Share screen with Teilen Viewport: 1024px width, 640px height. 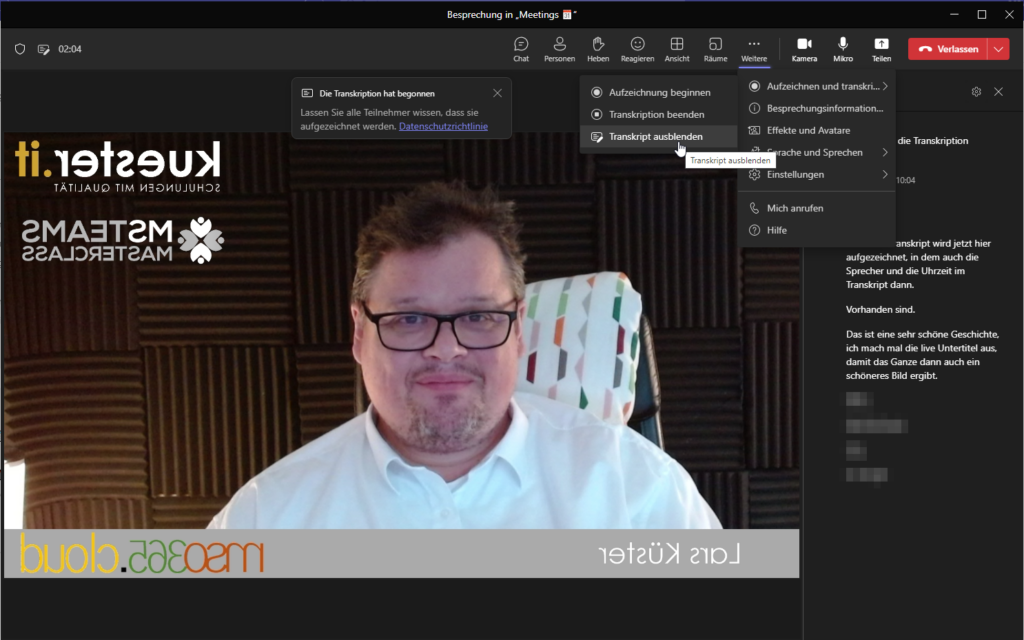[x=881, y=49]
